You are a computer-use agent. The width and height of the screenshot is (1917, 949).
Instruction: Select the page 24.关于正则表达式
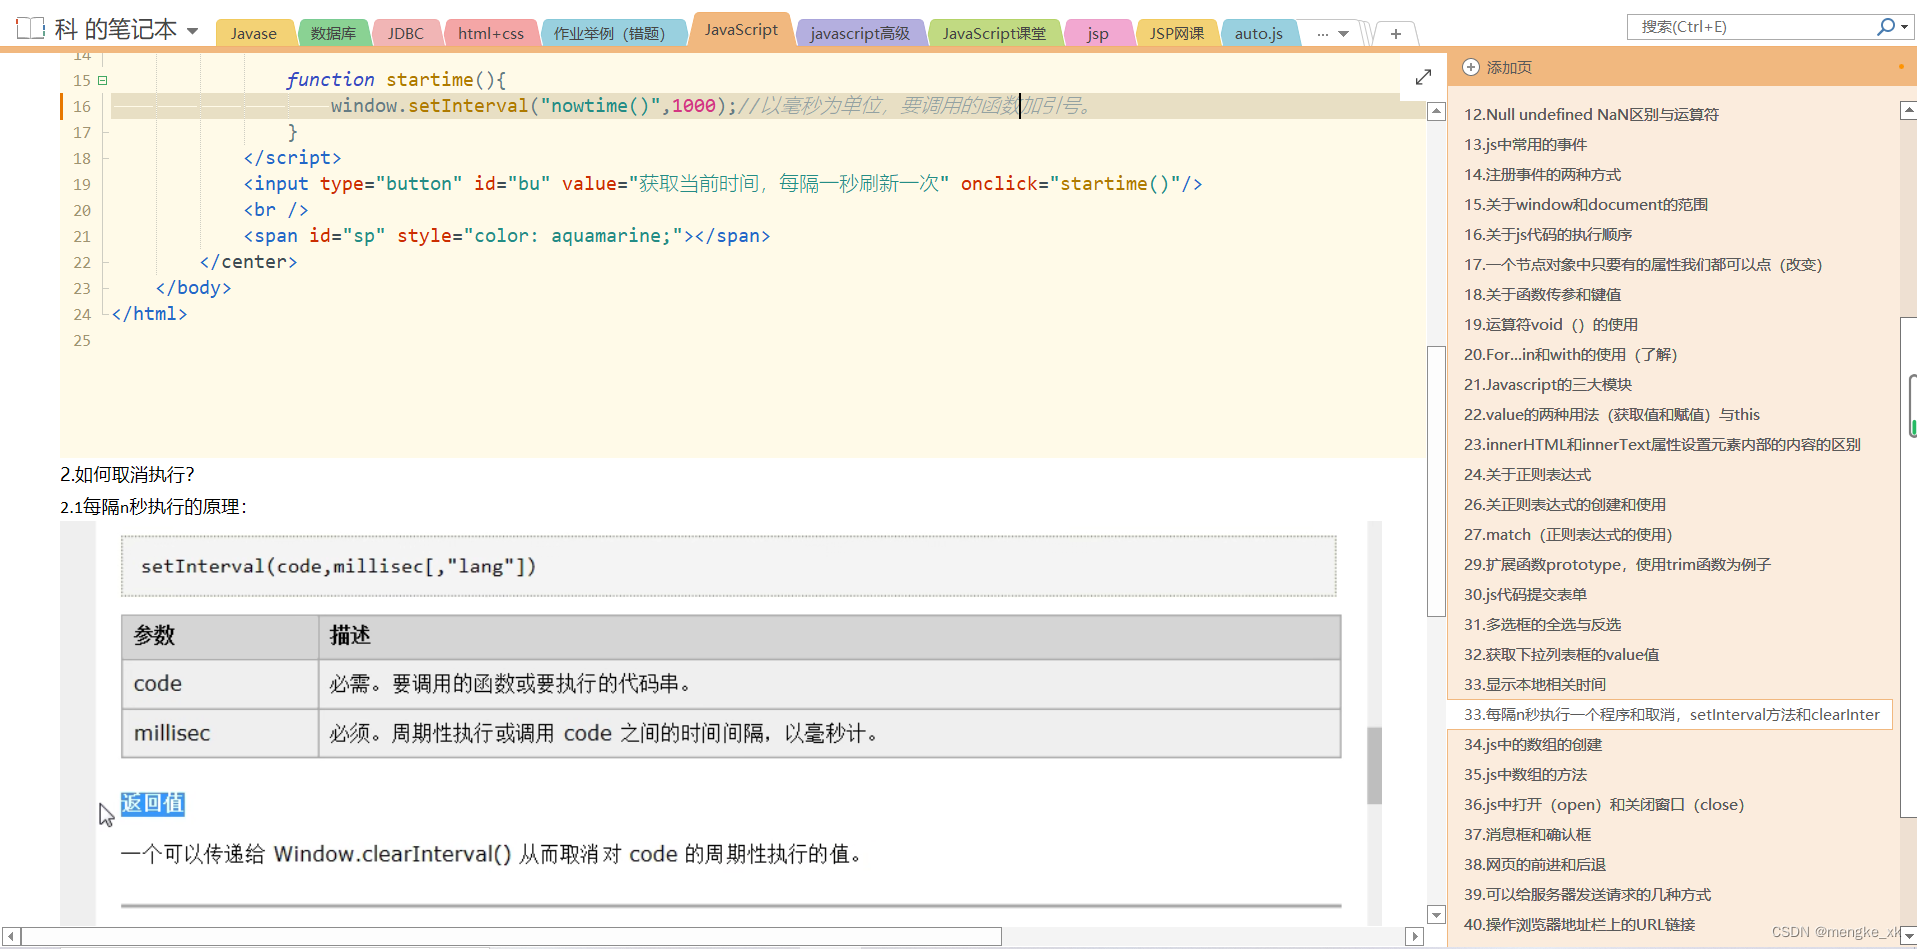tap(1527, 474)
